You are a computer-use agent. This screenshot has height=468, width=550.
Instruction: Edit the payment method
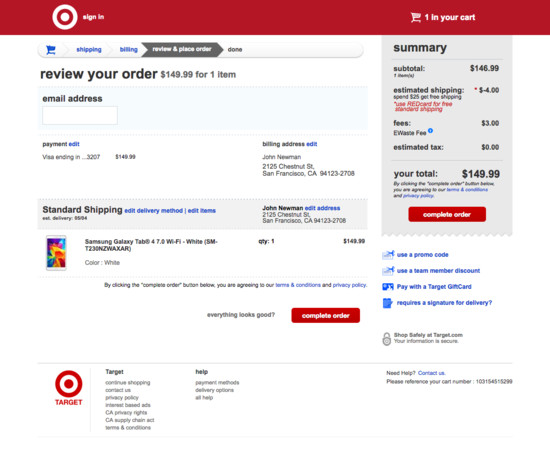tap(74, 144)
